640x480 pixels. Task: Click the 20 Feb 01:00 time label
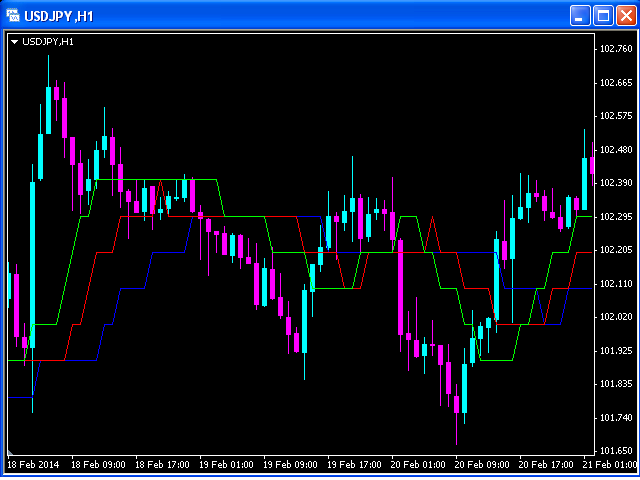418,464
